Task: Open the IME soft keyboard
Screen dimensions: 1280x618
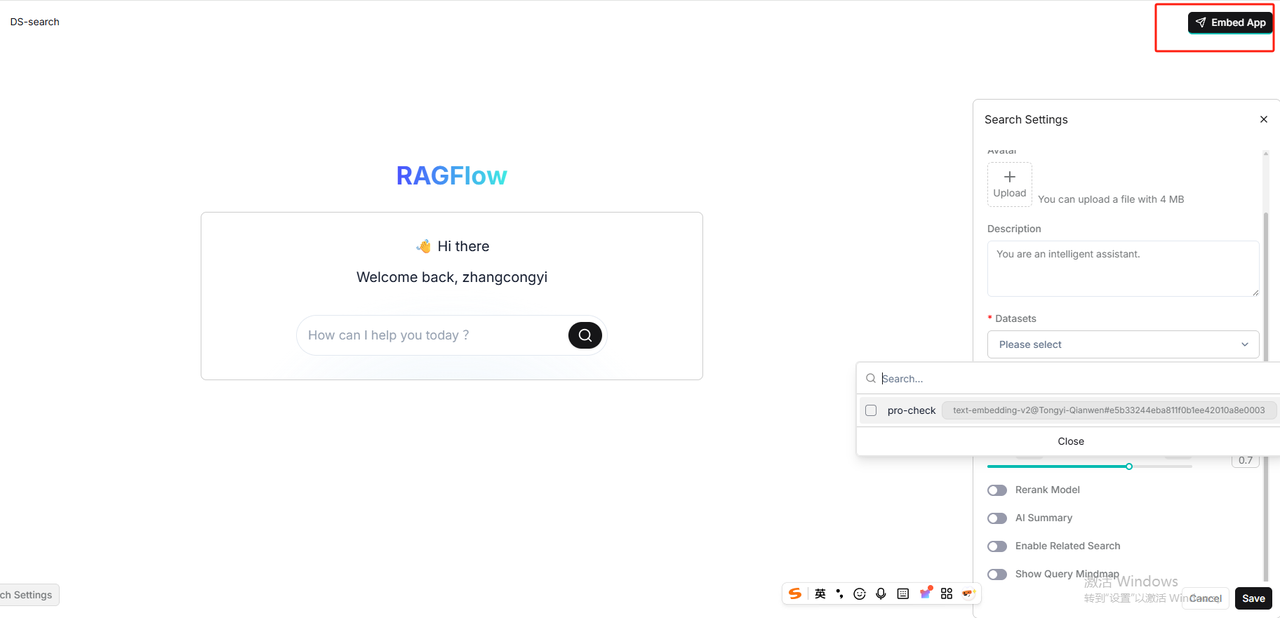Action: 903,594
